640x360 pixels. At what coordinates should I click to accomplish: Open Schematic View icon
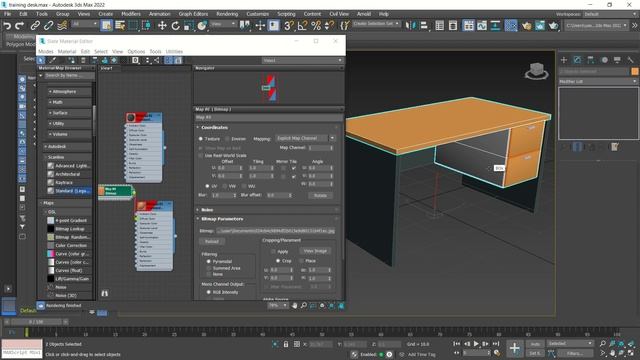[x=496, y=26]
